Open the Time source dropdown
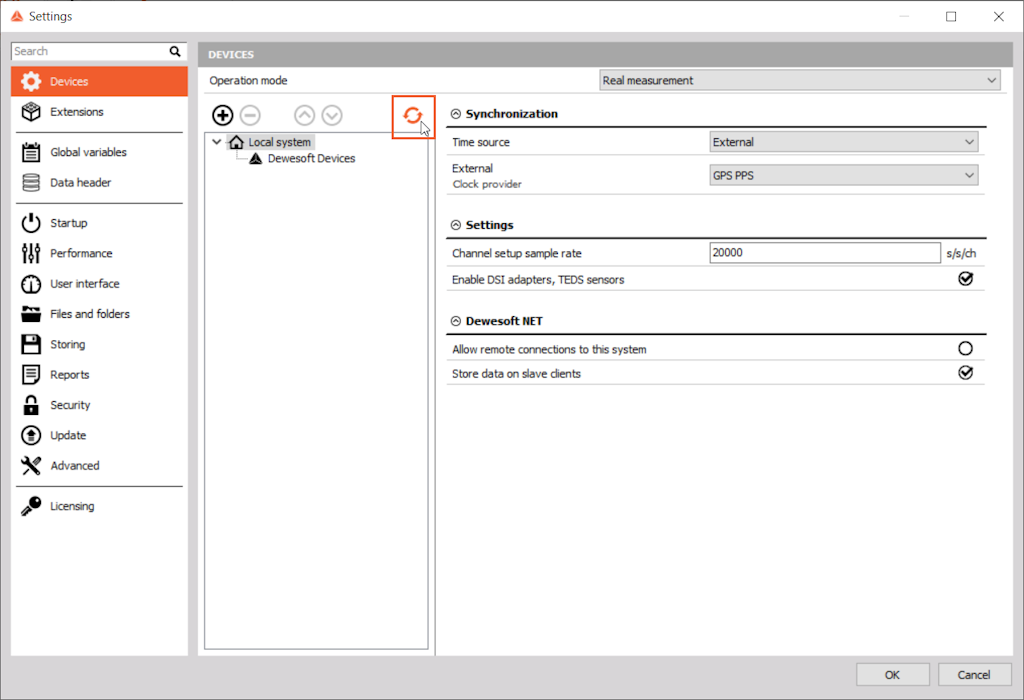This screenshot has width=1024, height=700. coord(844,142)
